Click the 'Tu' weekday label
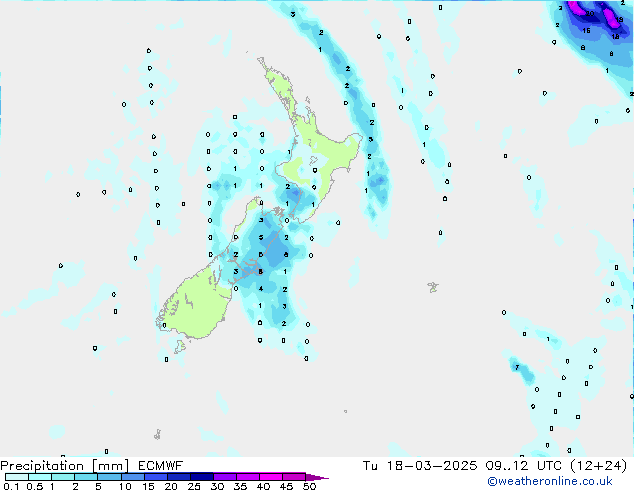This screenshot has width=634, height=490. [x=370, y=466]
